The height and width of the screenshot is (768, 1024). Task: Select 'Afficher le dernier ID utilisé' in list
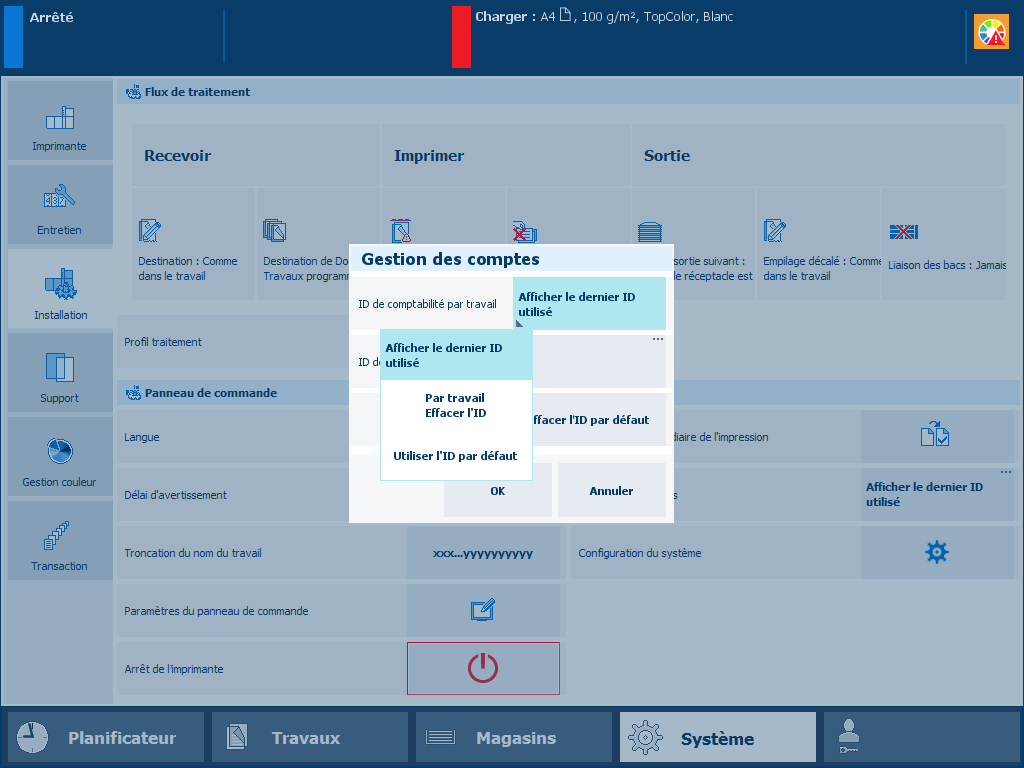(x=456, y=355)
